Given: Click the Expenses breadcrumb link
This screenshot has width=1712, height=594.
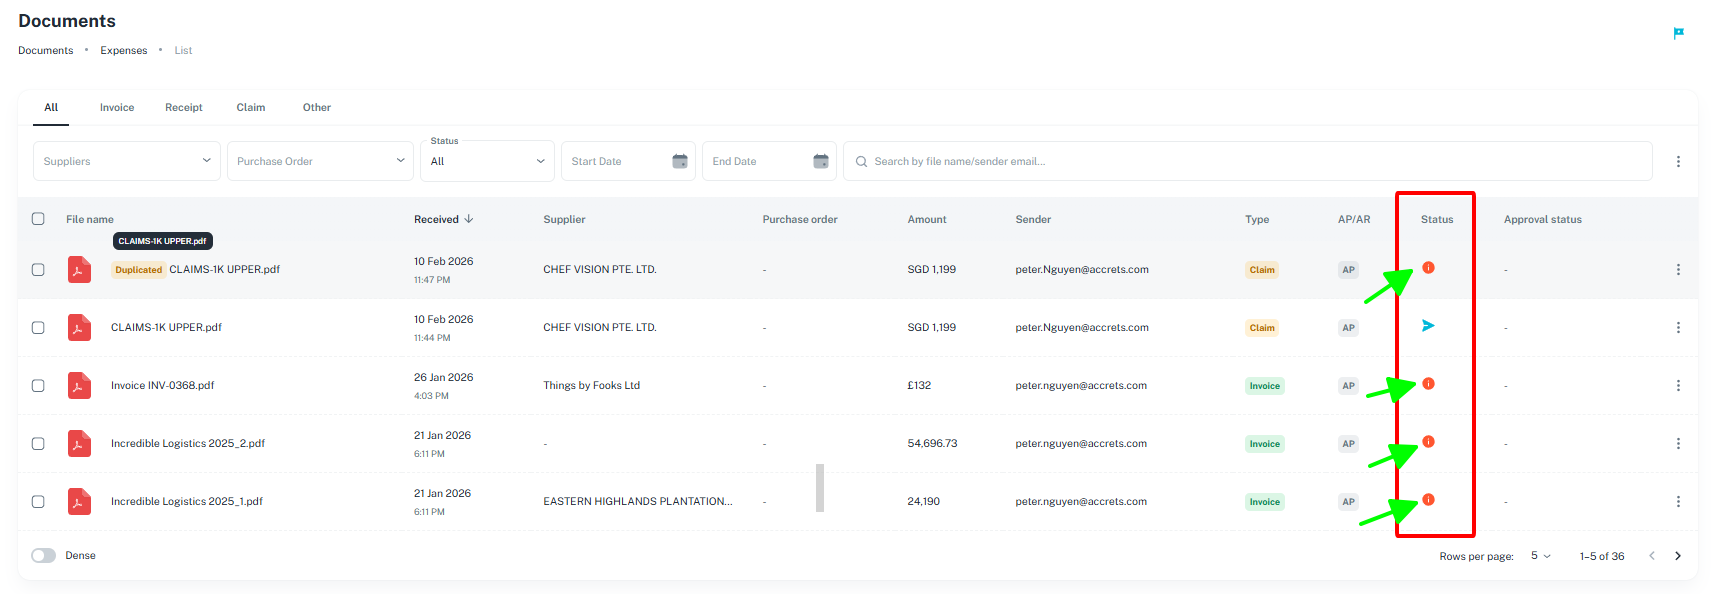Looking at the screenshot, I should pos(124,51).
